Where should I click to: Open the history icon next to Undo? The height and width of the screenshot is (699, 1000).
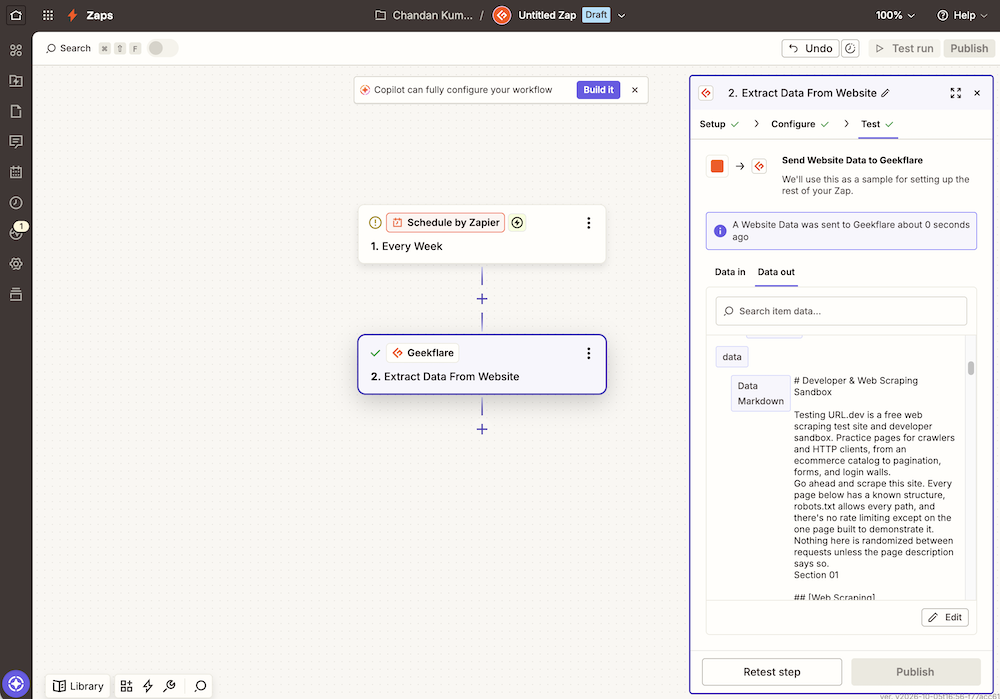click(850, 48)
